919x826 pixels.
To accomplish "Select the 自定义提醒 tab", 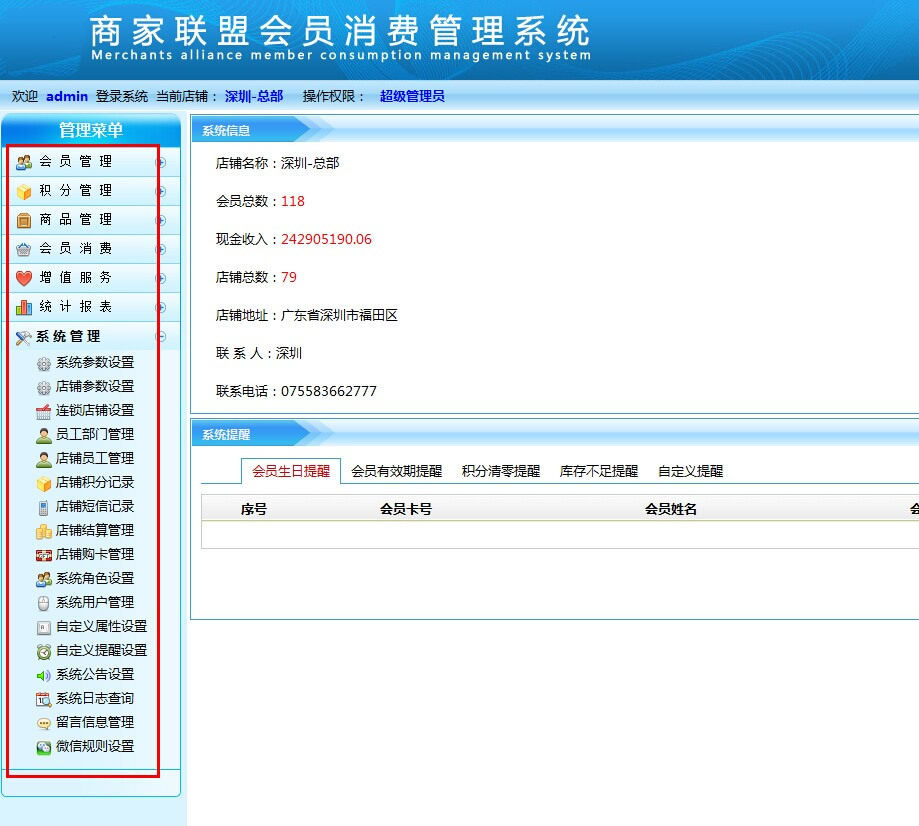I will 690,471.
